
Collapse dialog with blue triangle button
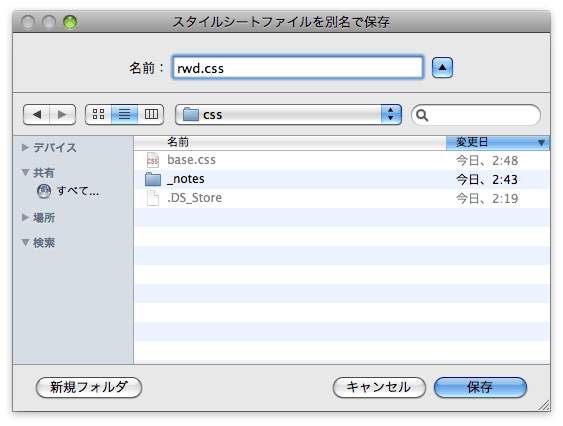[x=442, y=68]
